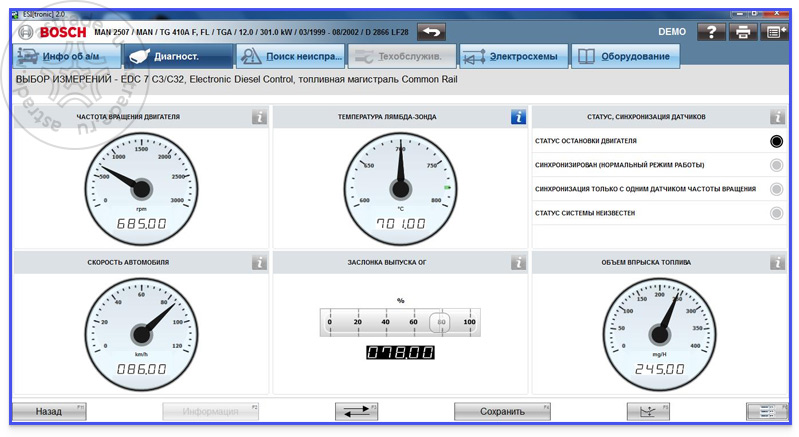The height and width of the screenshot is (437, 799).
Task: Open info for Объем впрыска топлива
Action: pos(777,263)
